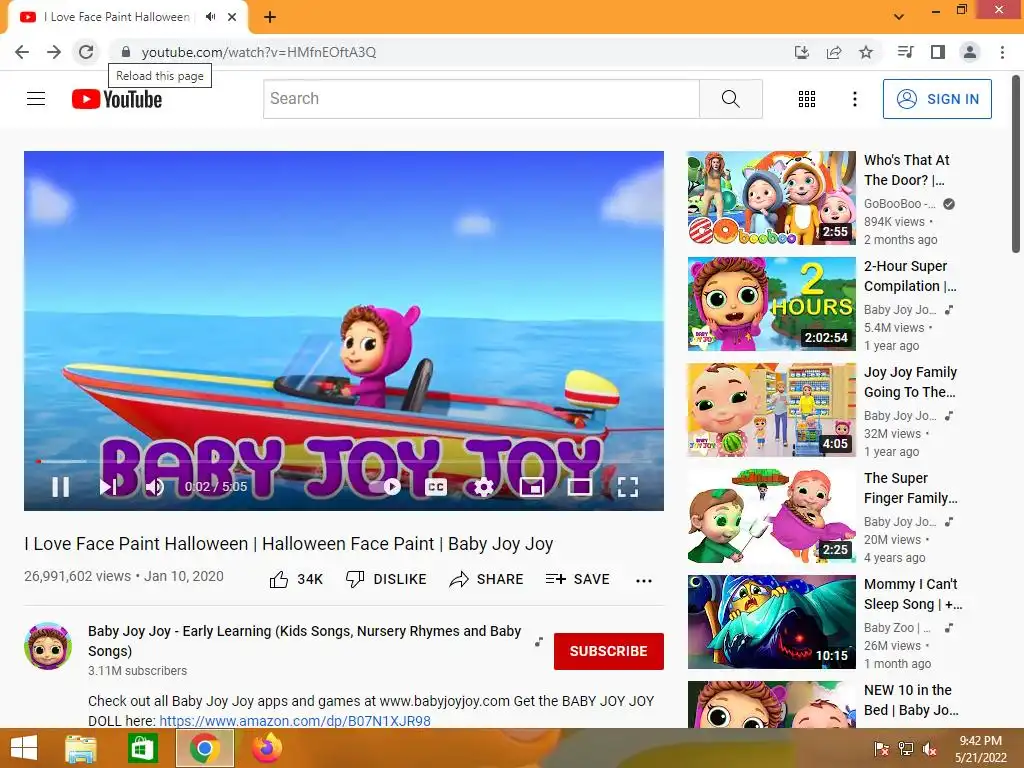
Task: Select Mommy I Can't Sleep Song title
Action: 913,594
